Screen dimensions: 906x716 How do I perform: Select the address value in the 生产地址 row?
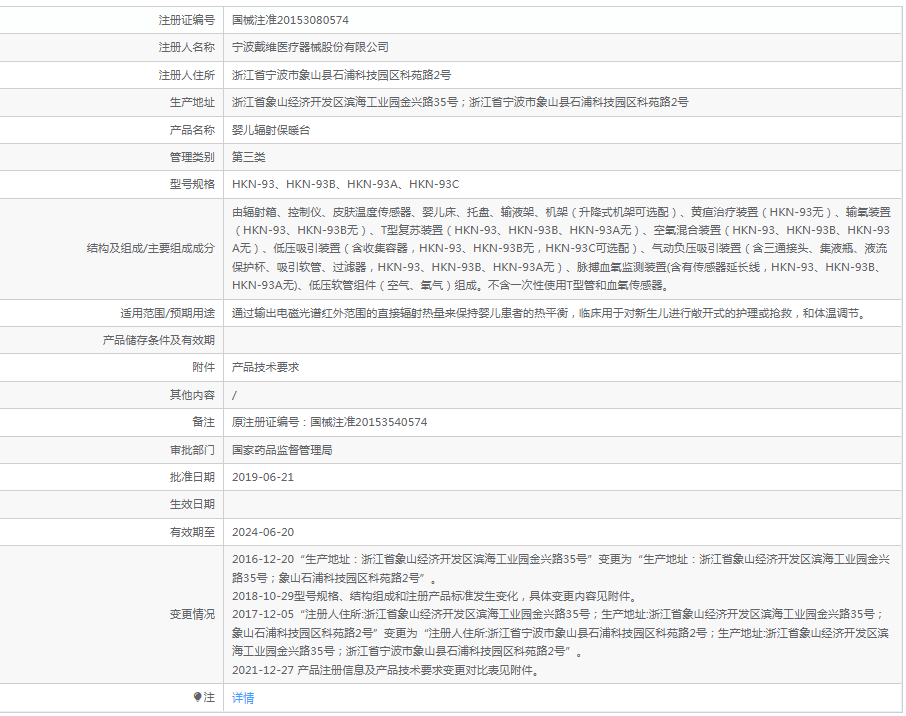point(460,102)
